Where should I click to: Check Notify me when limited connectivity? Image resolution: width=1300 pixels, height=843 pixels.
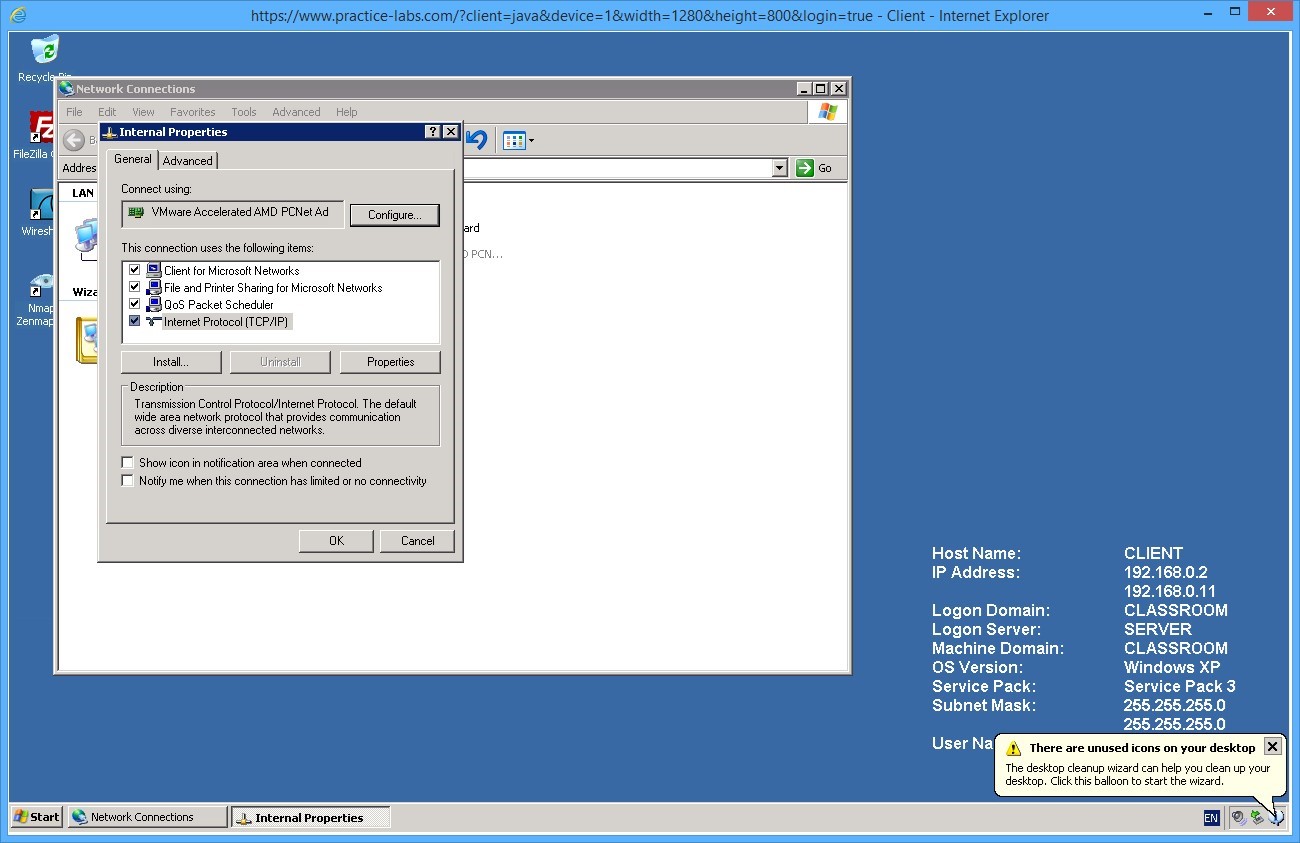(x=127, y=481)
